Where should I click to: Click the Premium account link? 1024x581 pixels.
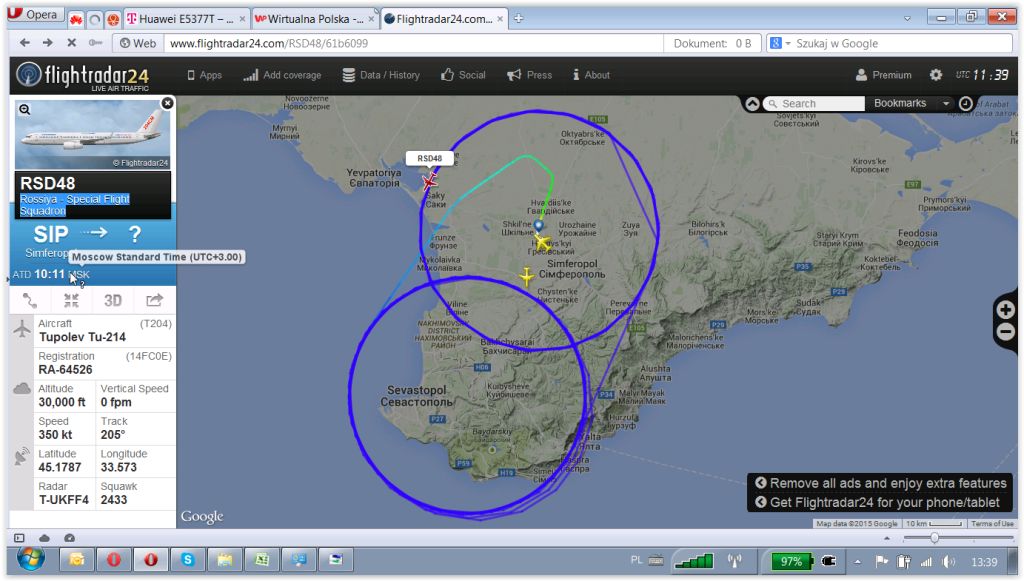tap(884, 75)
